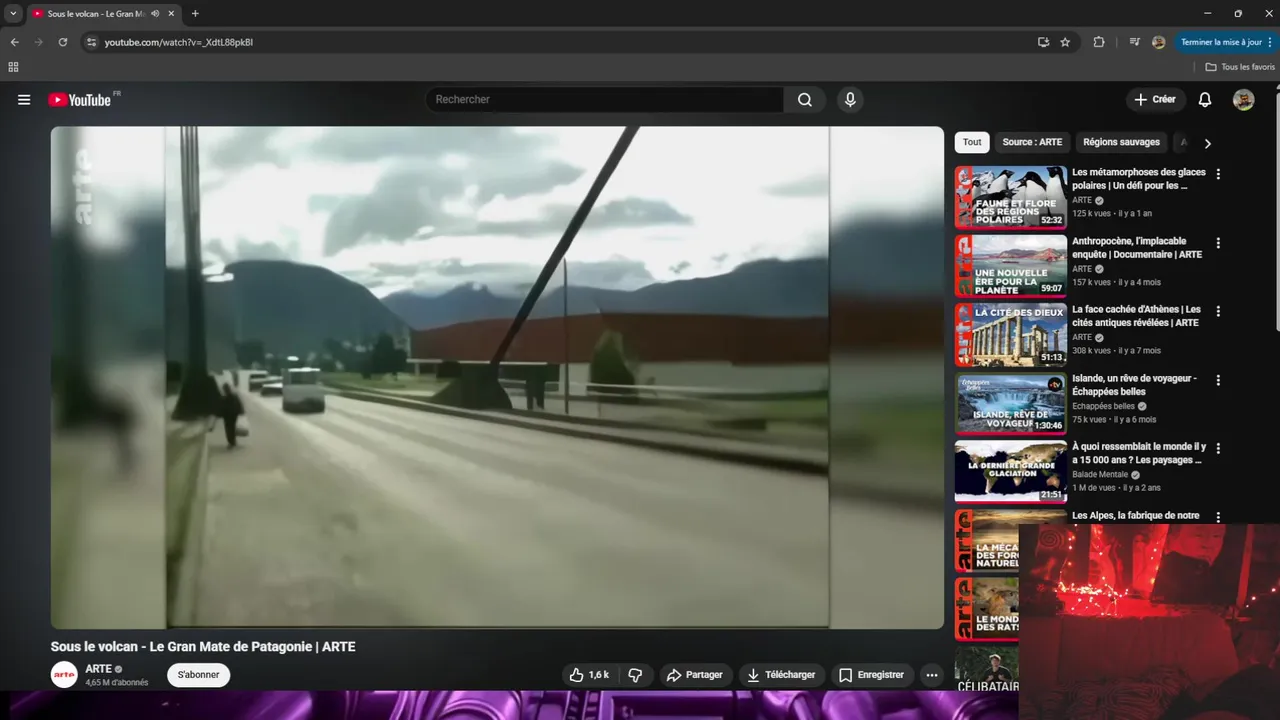Click the browser address bar URL
Screen dimensions: 1280x720
tap(179, 42)
